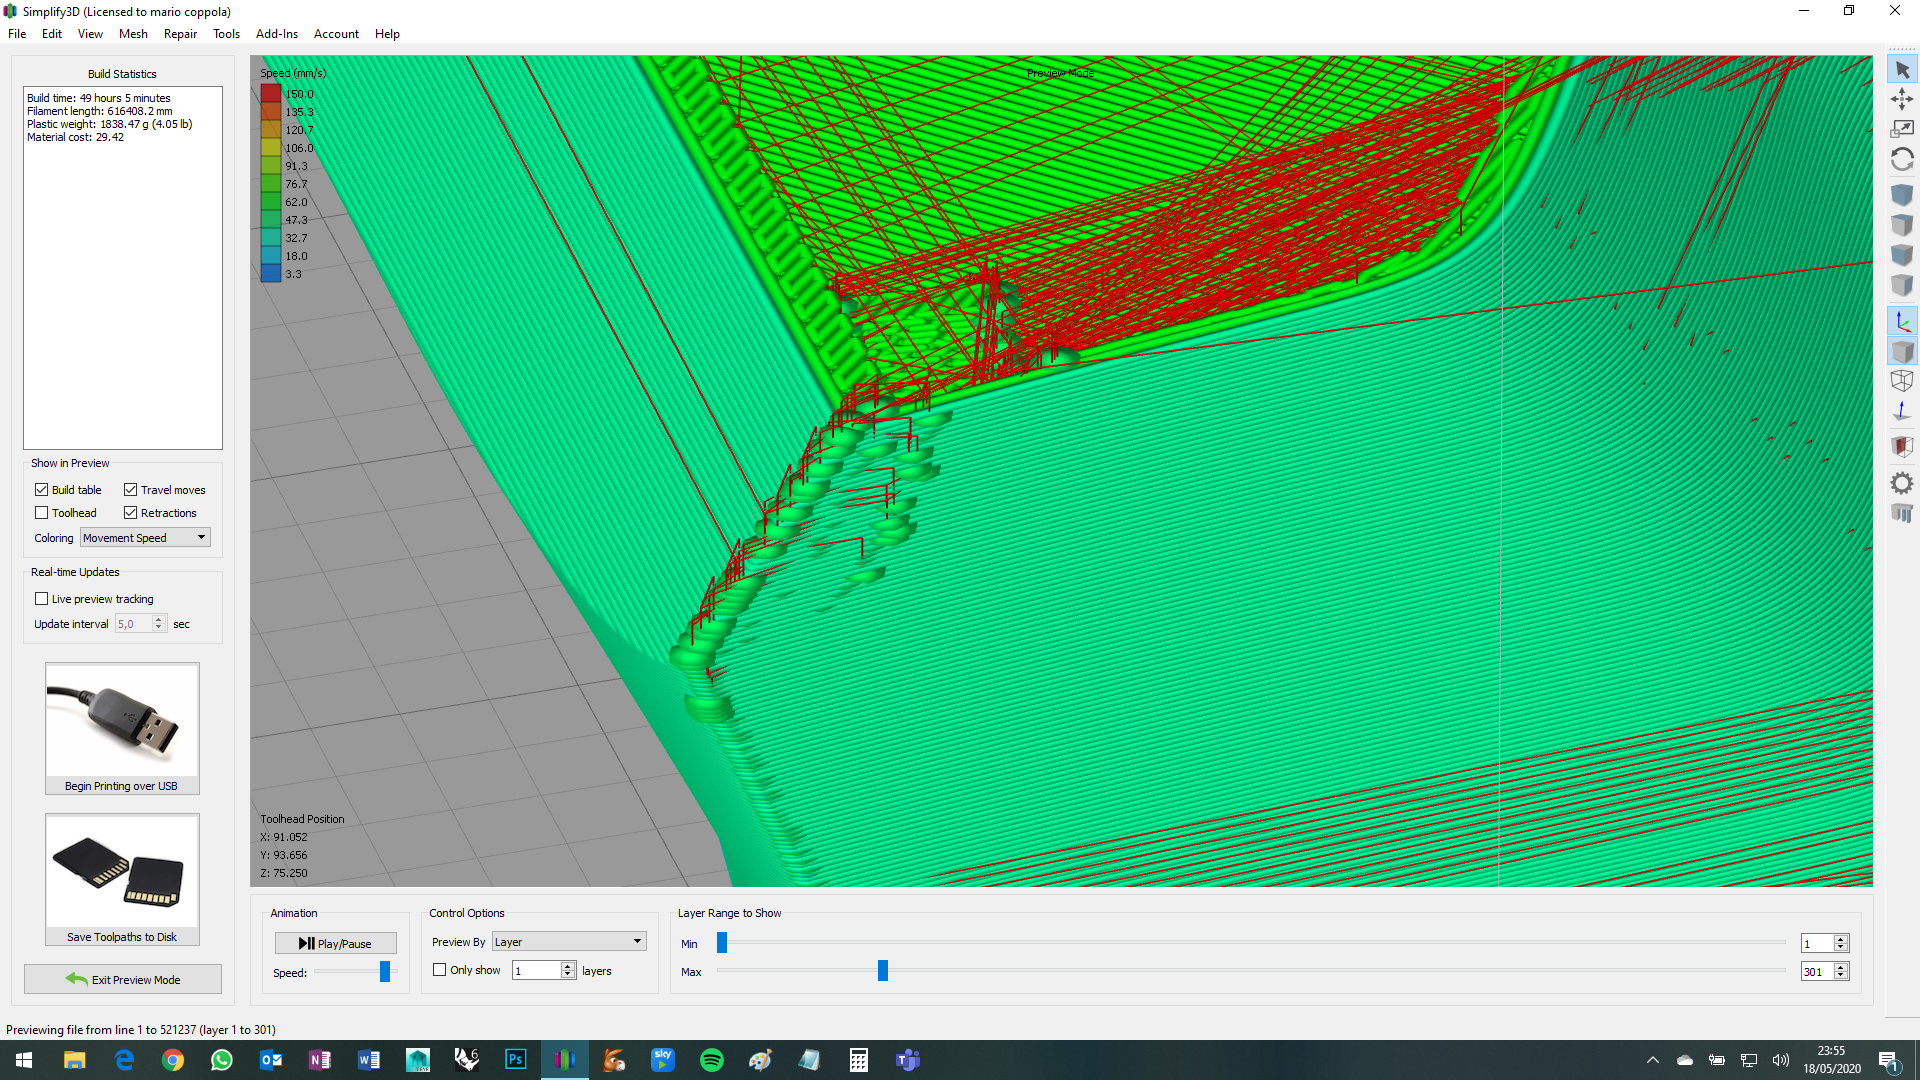Viewport: 1920px width, 1080px height.
Task: Open the support structures tool
Action: (x=1902, y=513)
